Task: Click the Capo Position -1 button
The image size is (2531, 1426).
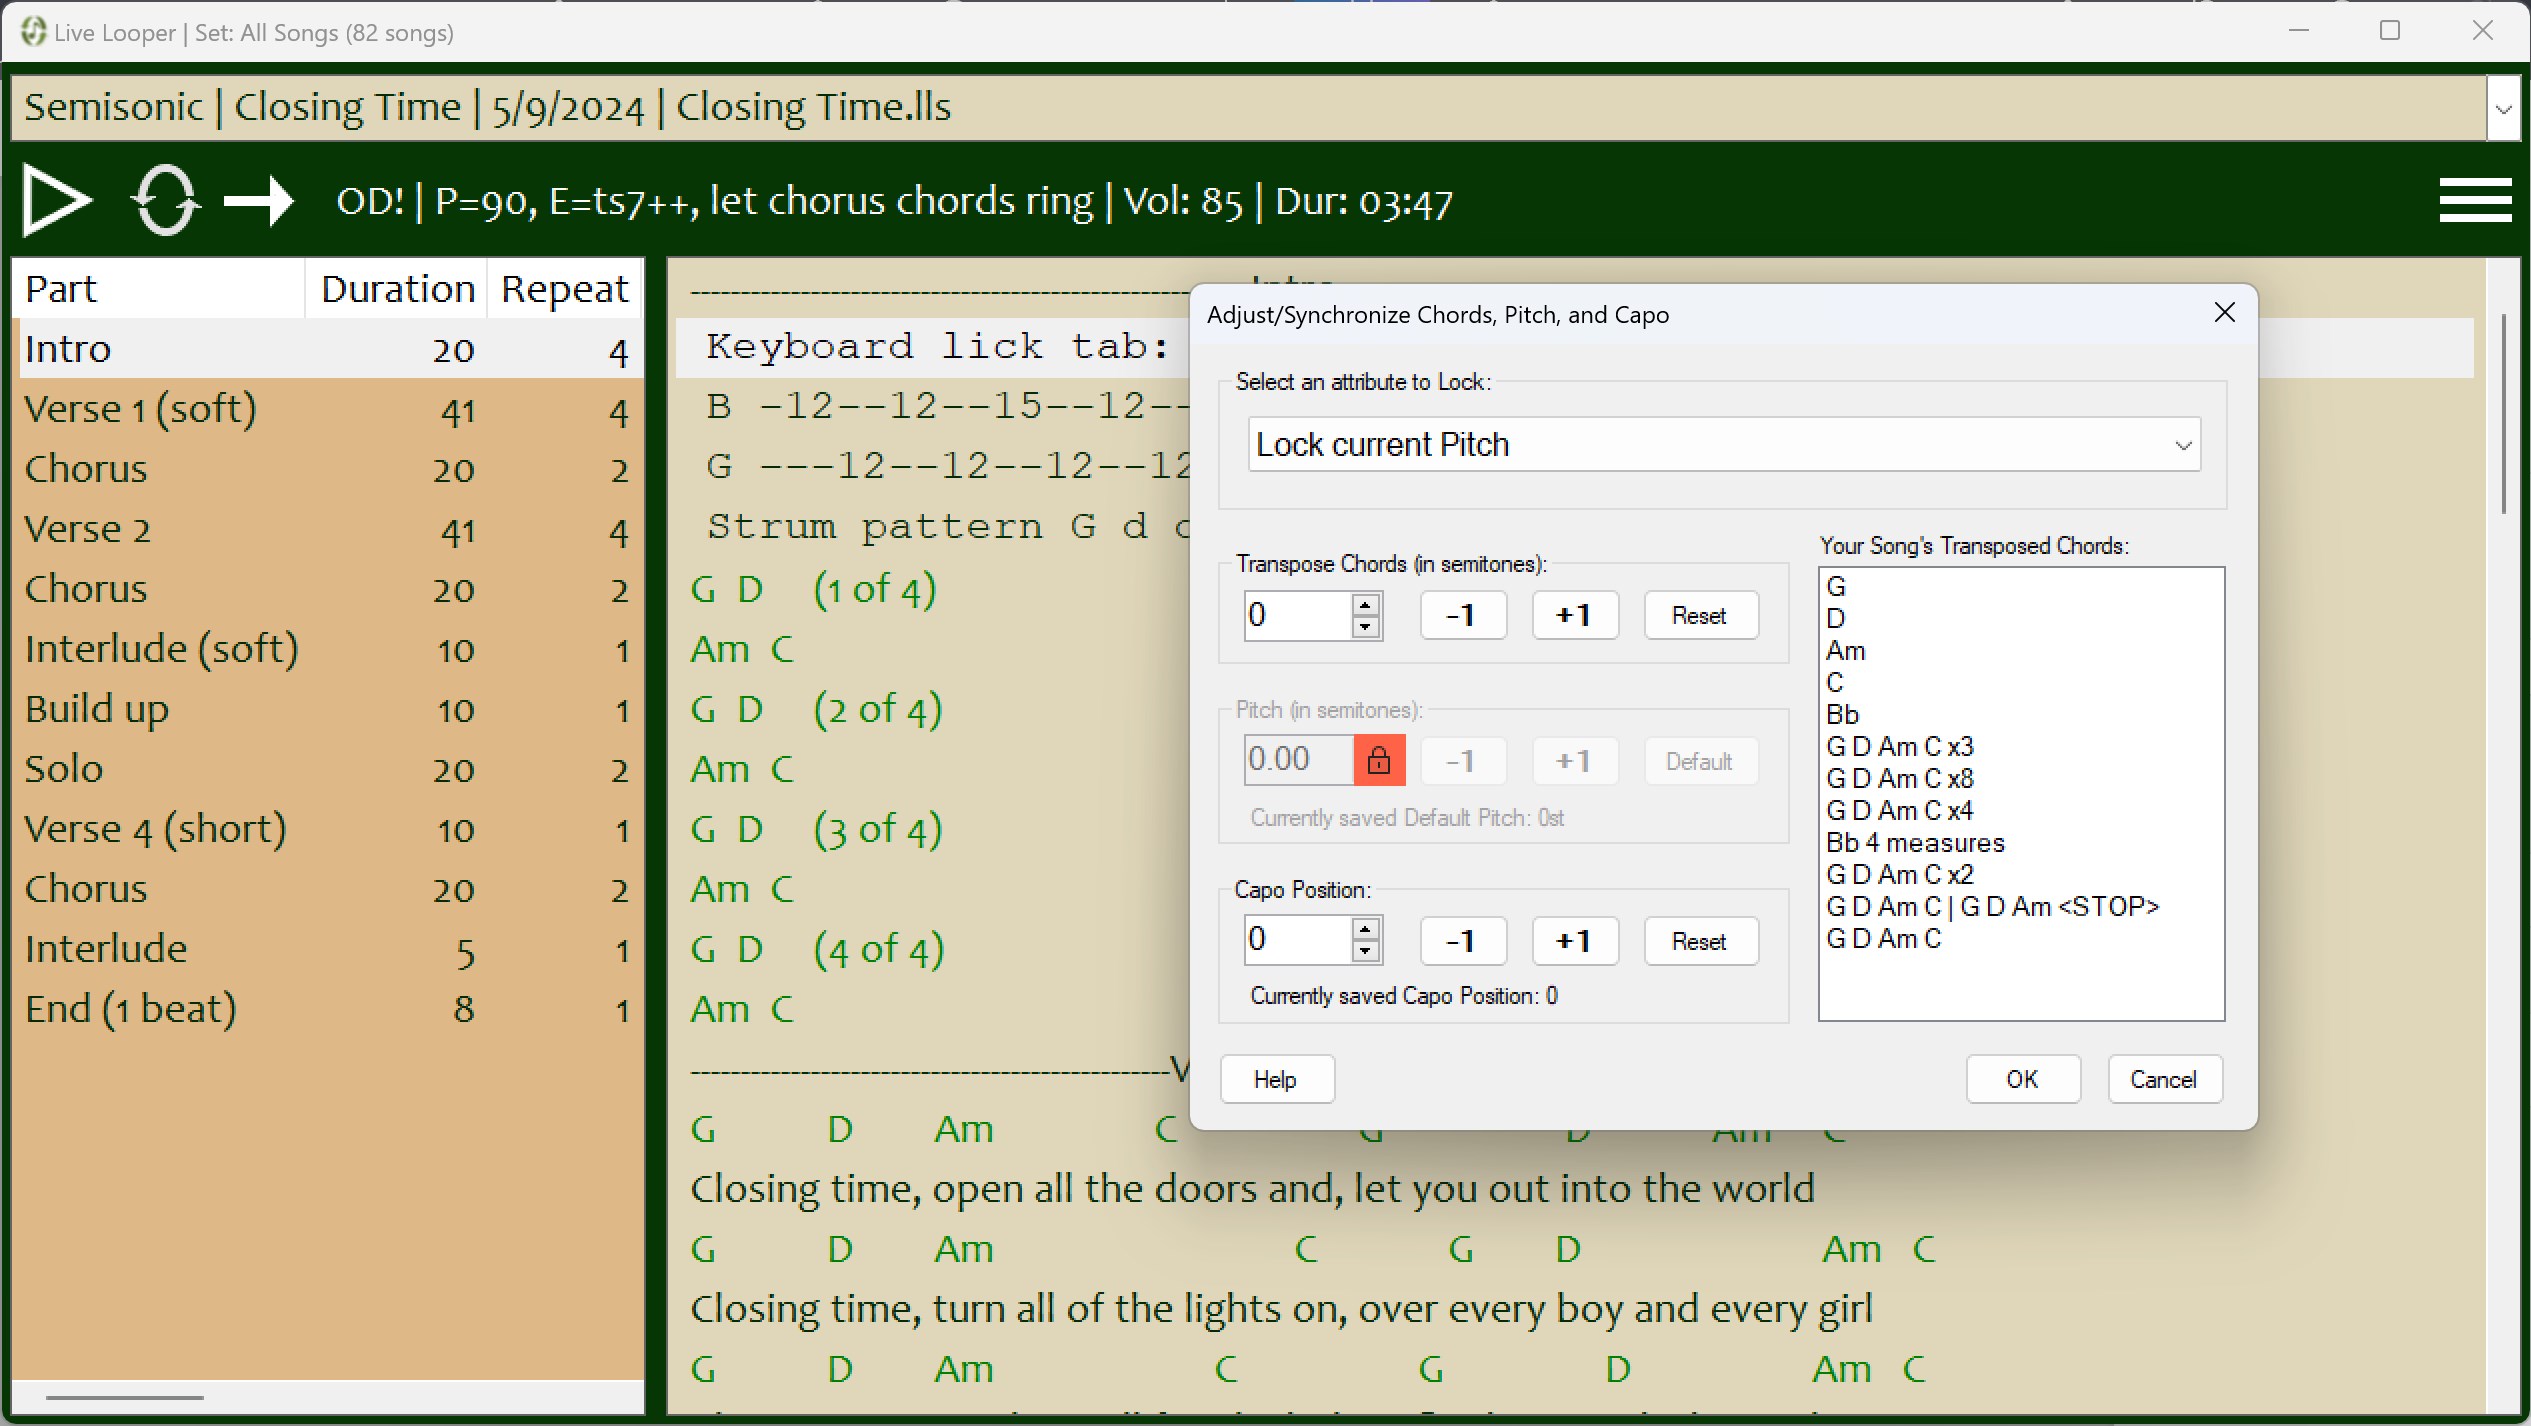Action: coord(1463,941)
